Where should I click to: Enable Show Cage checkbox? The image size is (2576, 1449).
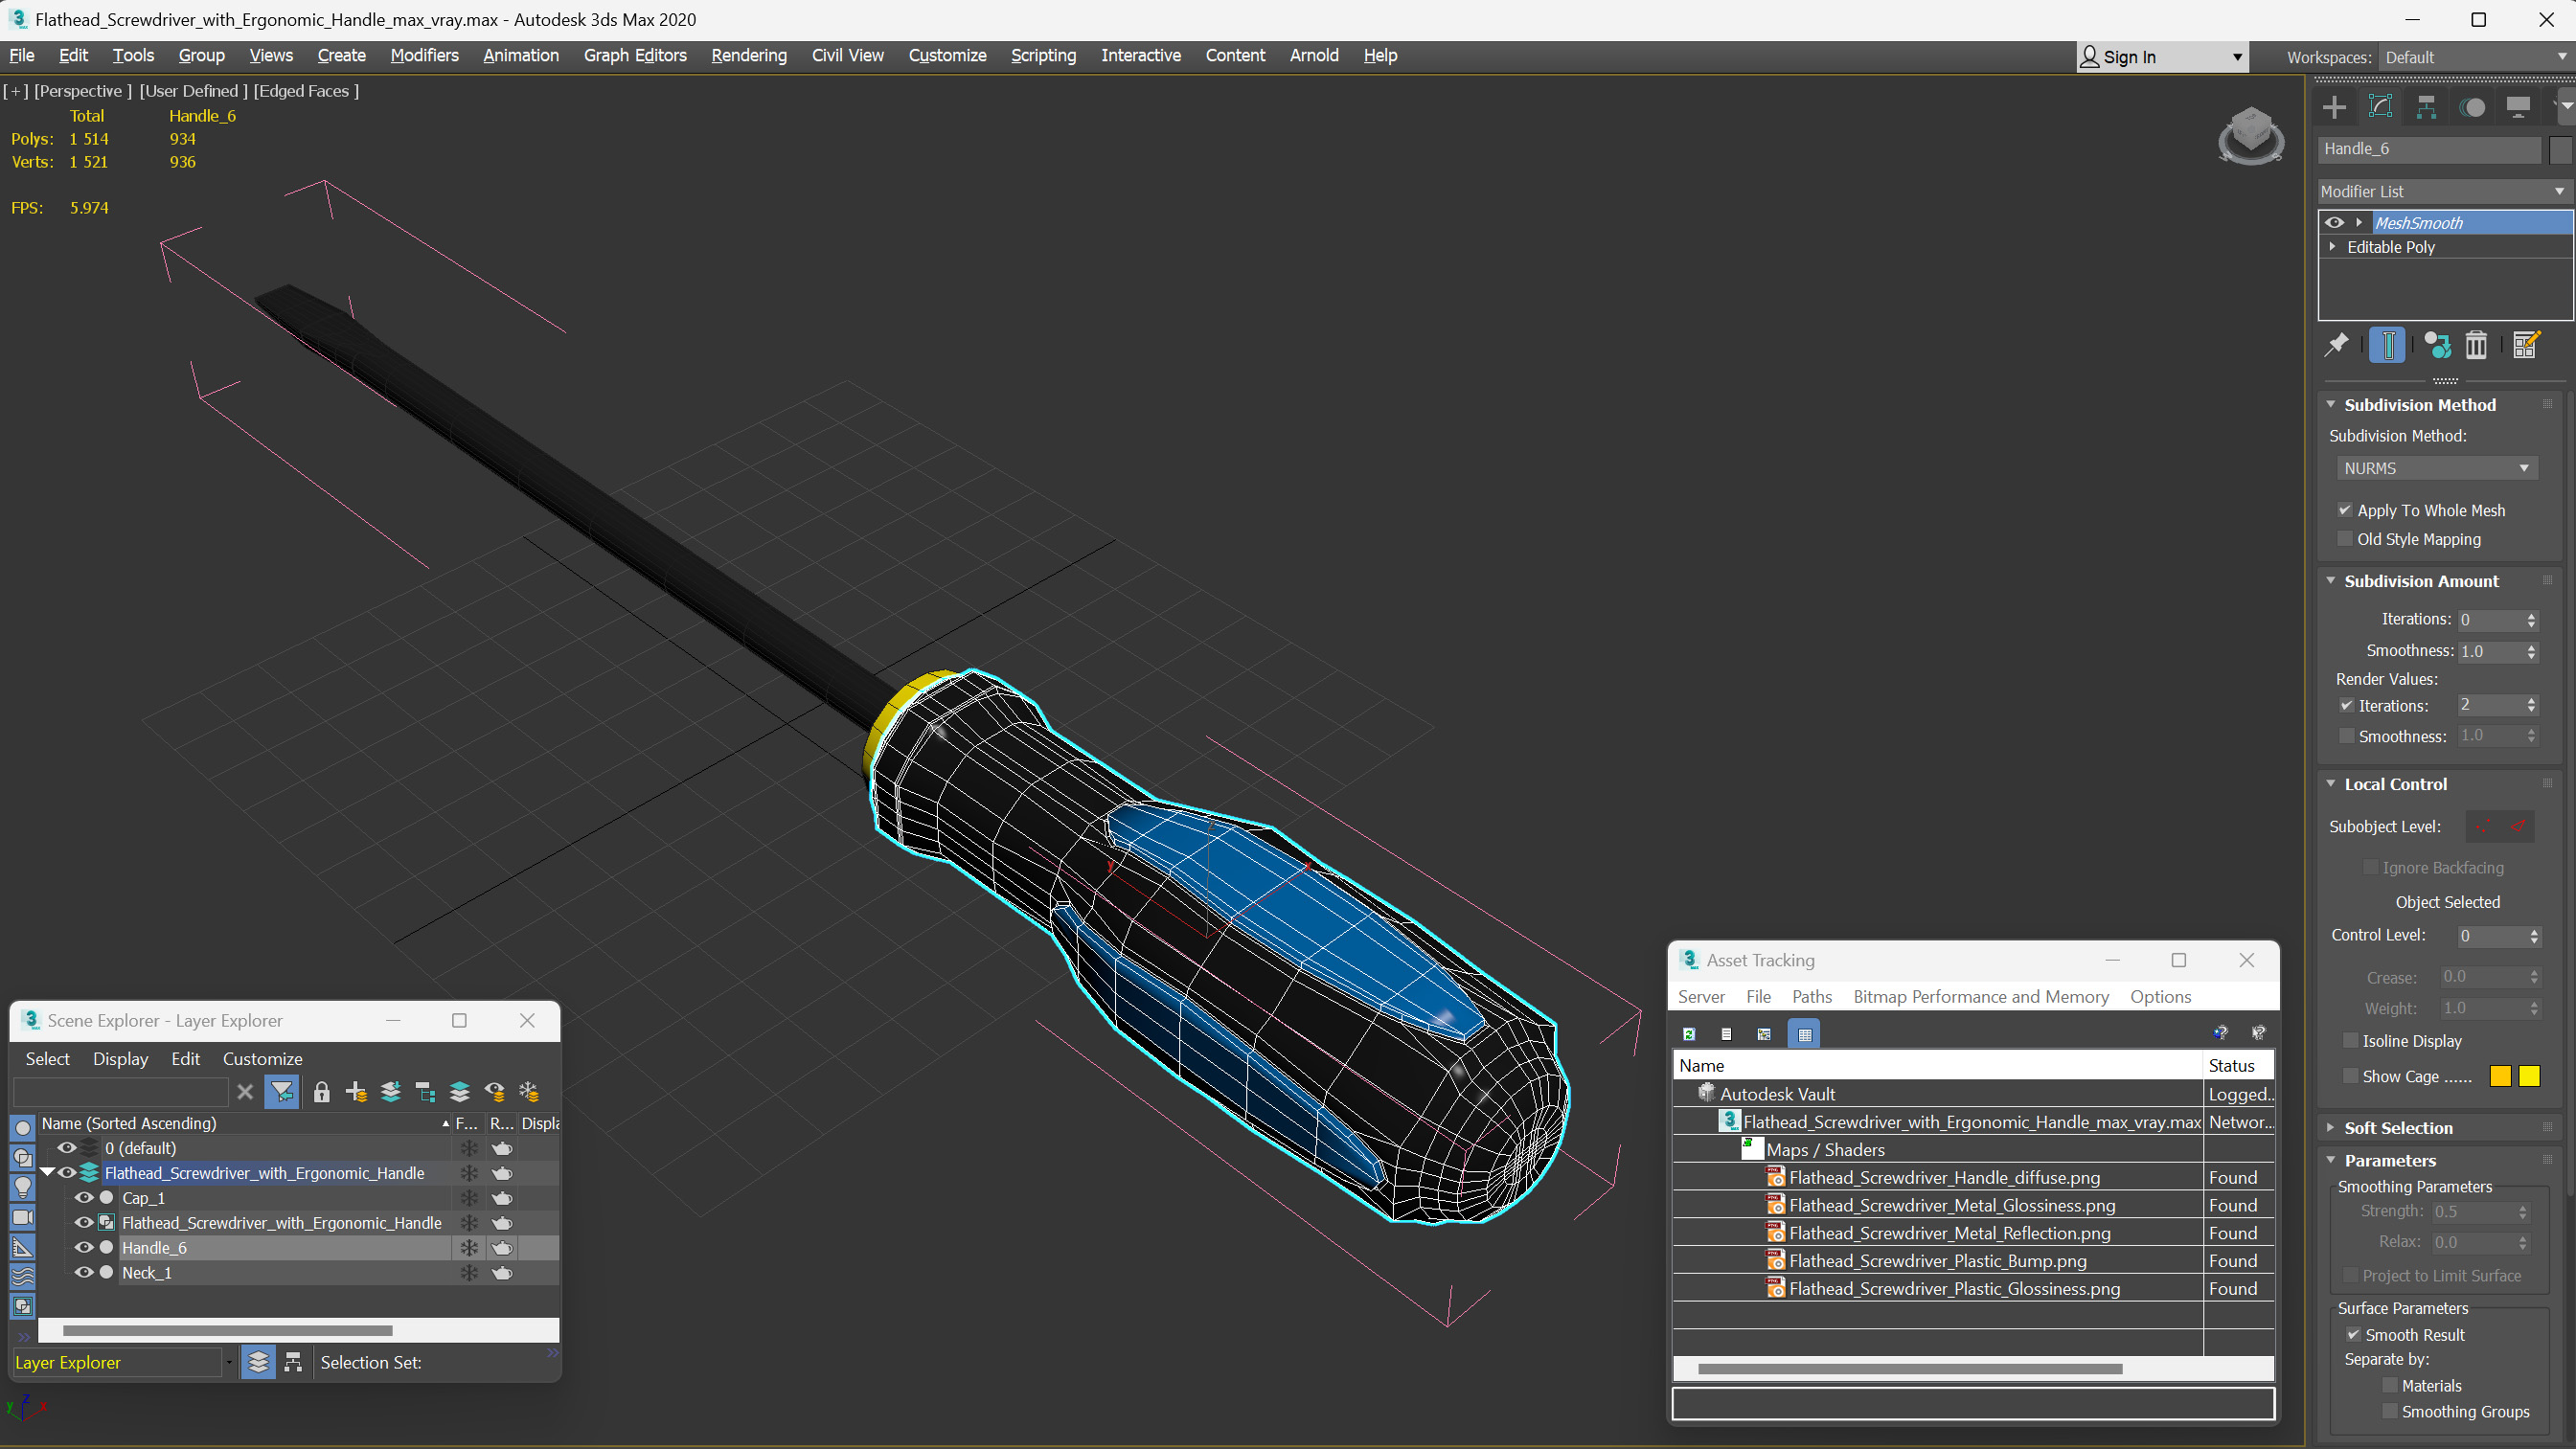pos(2351,1076)
